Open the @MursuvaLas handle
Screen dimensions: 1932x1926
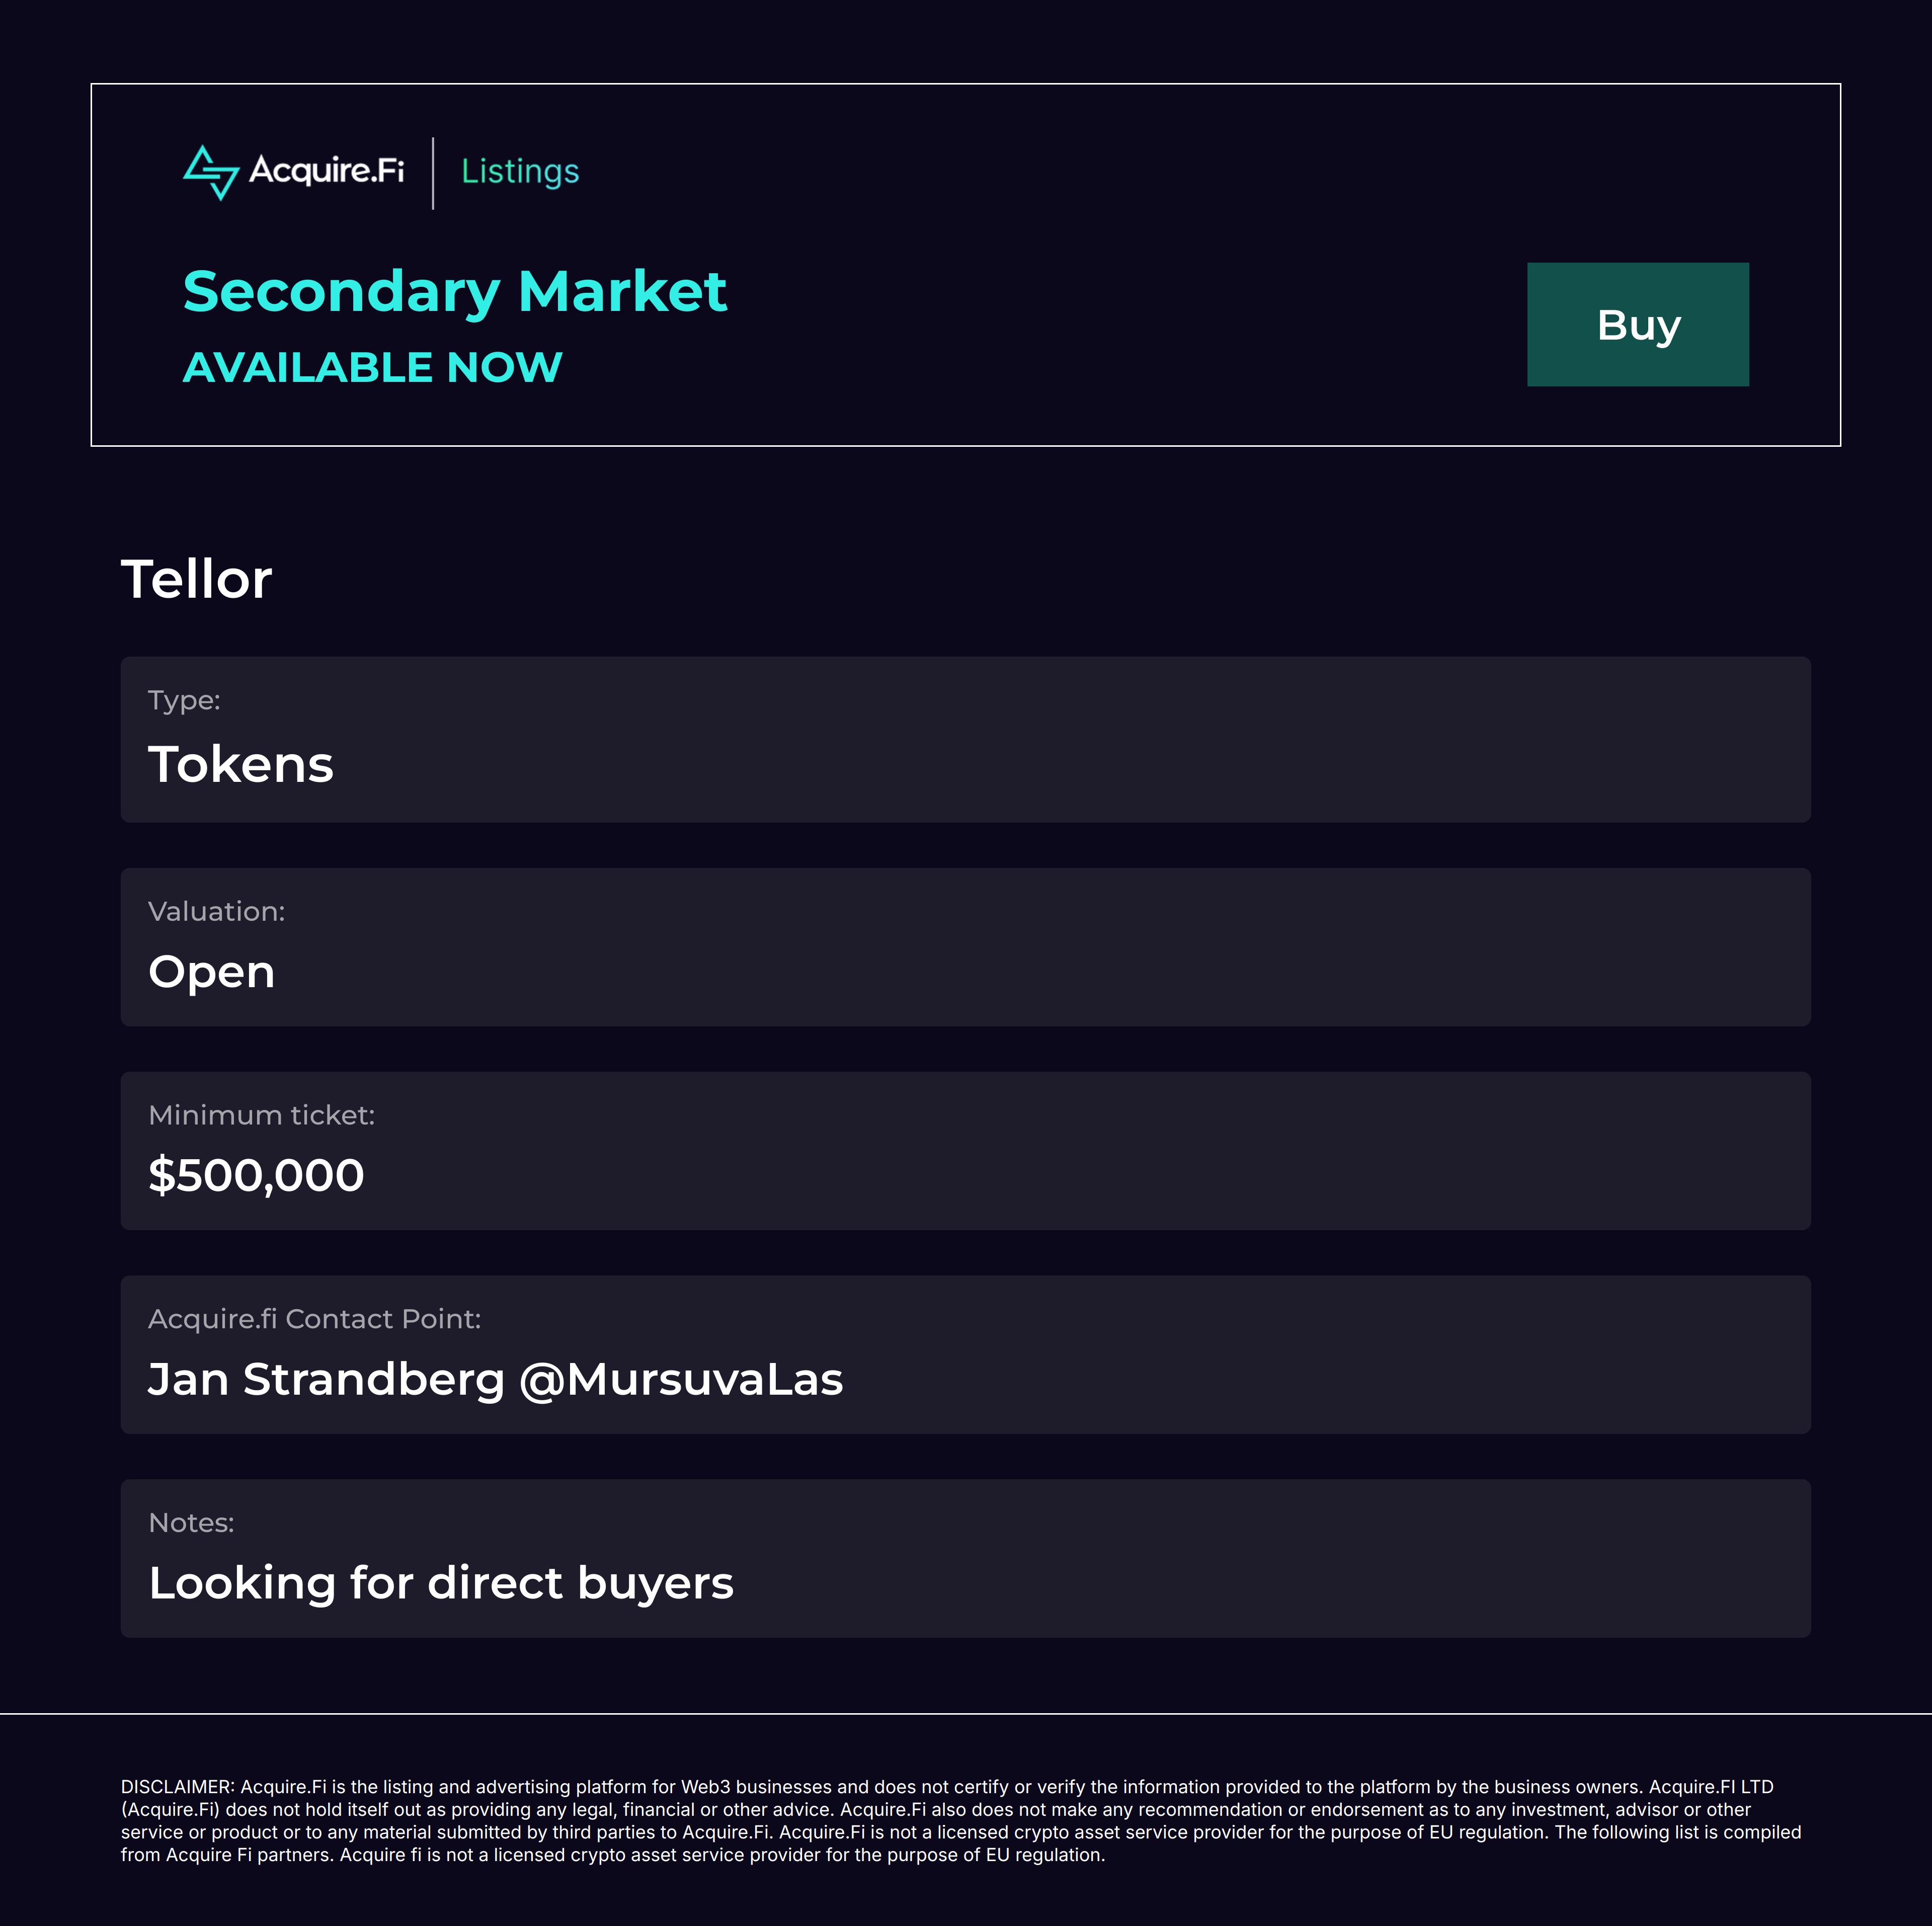[681, 1380]
